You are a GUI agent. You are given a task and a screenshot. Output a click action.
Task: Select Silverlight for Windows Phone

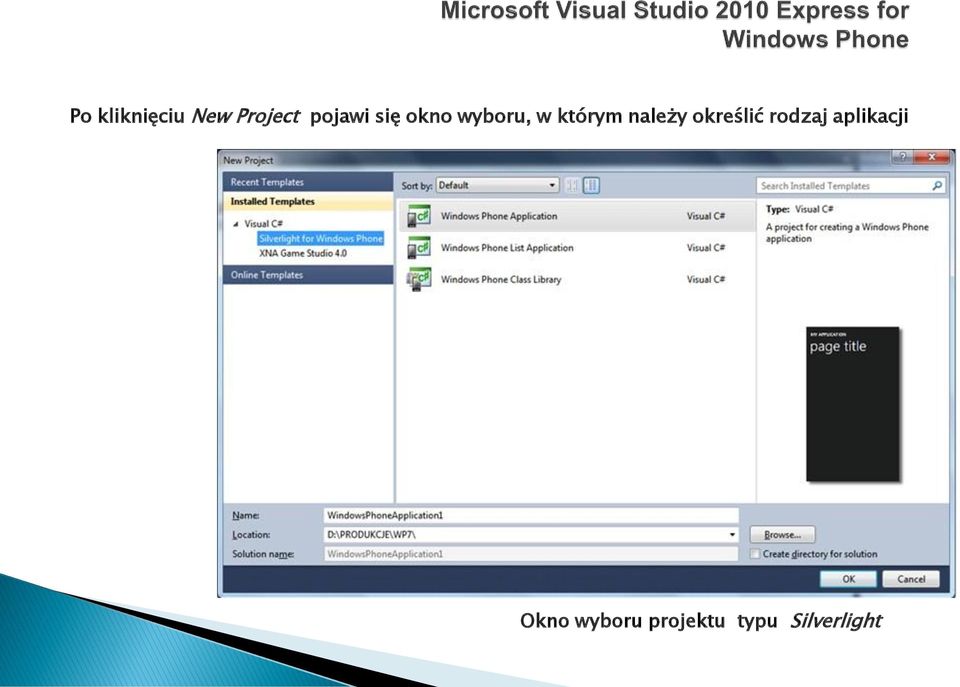tap(321, 238)
